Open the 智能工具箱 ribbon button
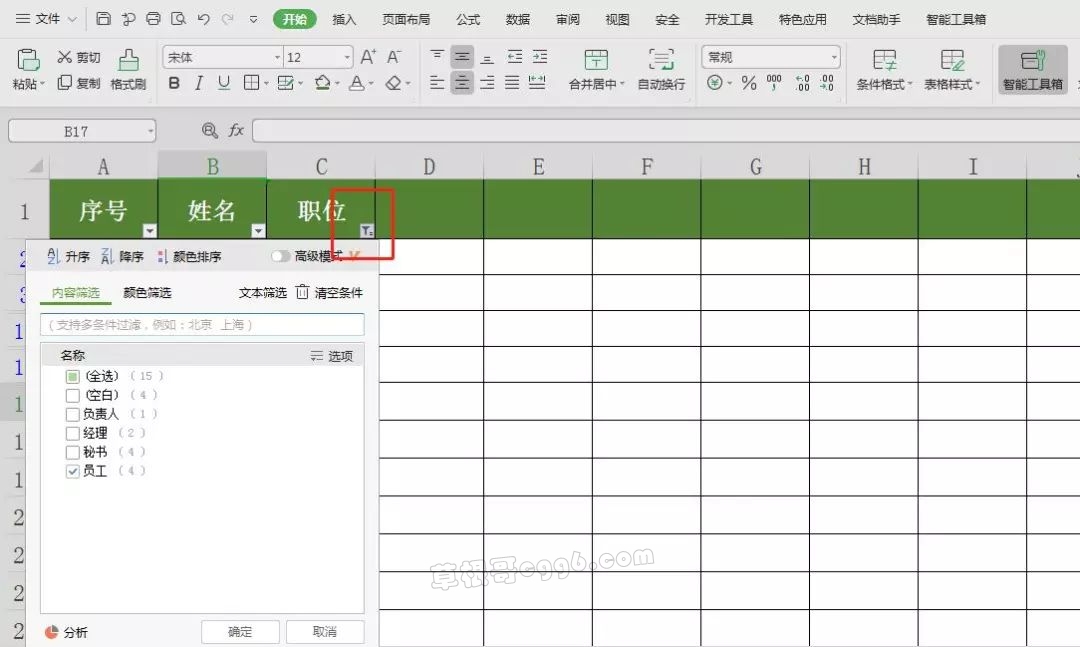Viewport: 1080px width, 647px height. click(x=1032, y=69)
